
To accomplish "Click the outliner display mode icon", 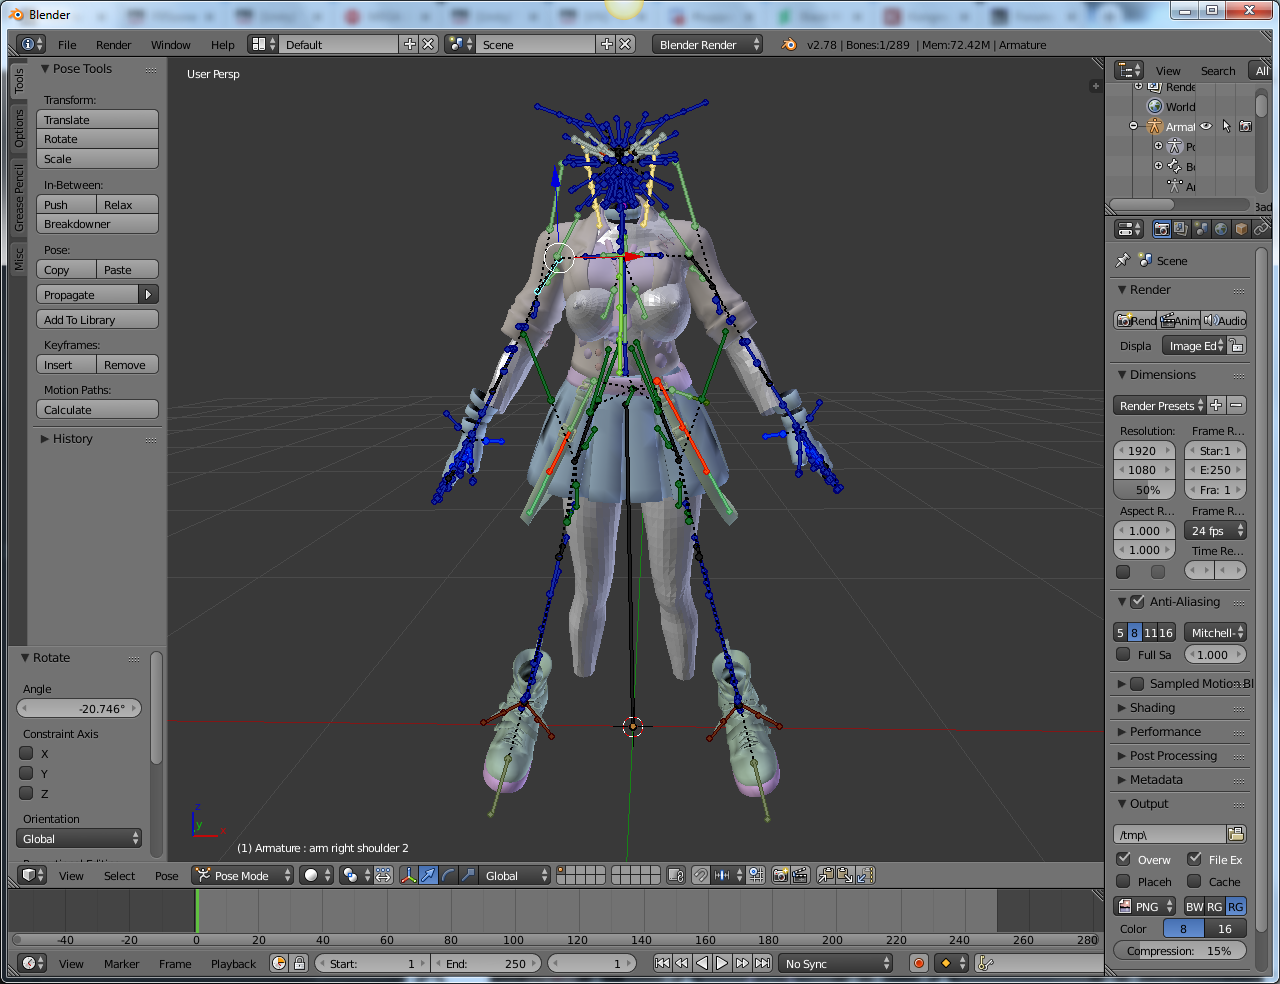I will click(1129, 70).
